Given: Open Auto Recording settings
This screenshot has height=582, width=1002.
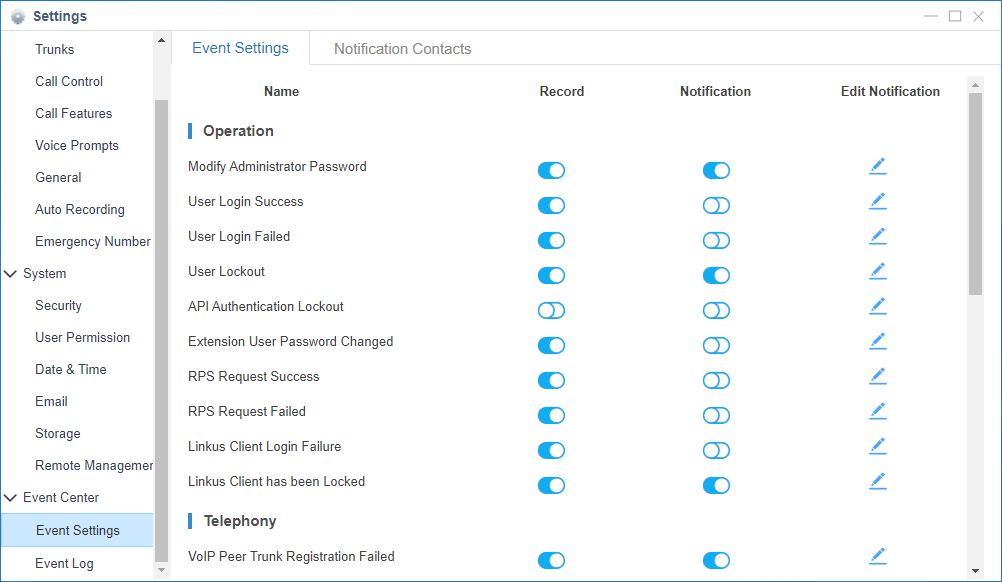Looking at the screenshot, I should pos(80,210).
